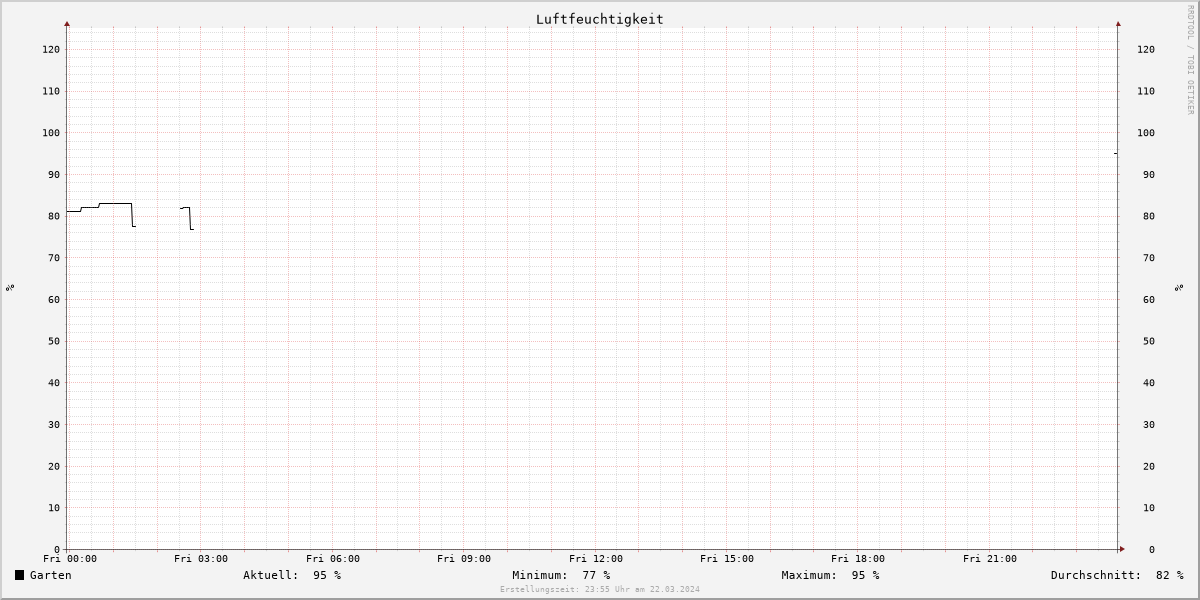Image resolution: width=1200 pixels, height=600 pixels.
Task: Click the humidity plateau at 83 % after midnight
Action: coord(115,203)
